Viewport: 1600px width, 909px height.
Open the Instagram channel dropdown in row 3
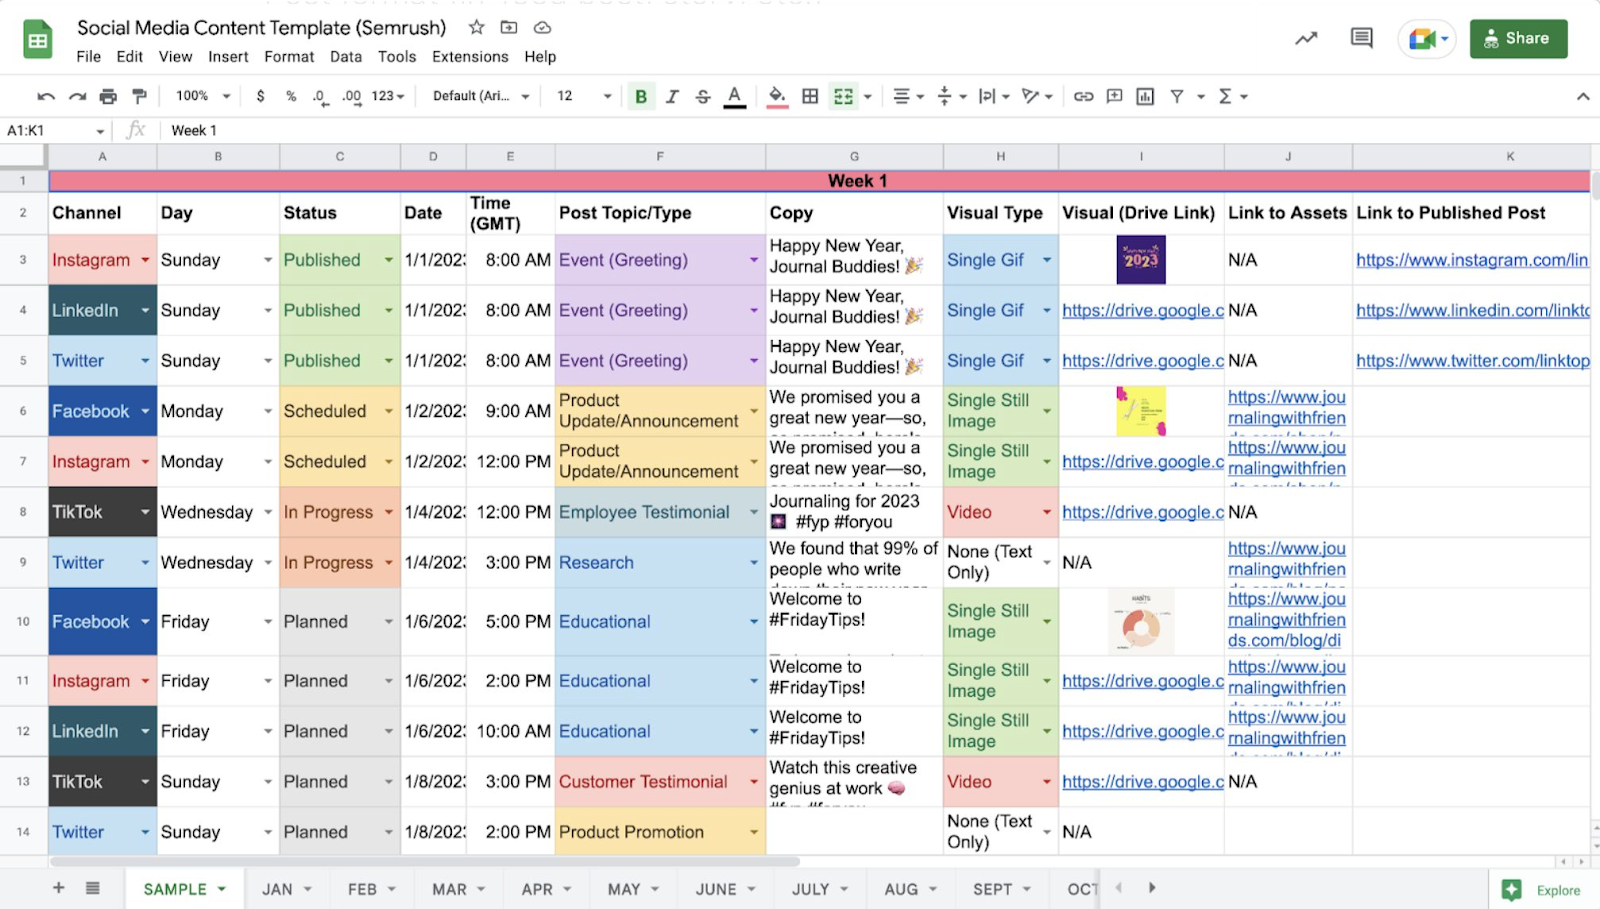tap(144, 259)
